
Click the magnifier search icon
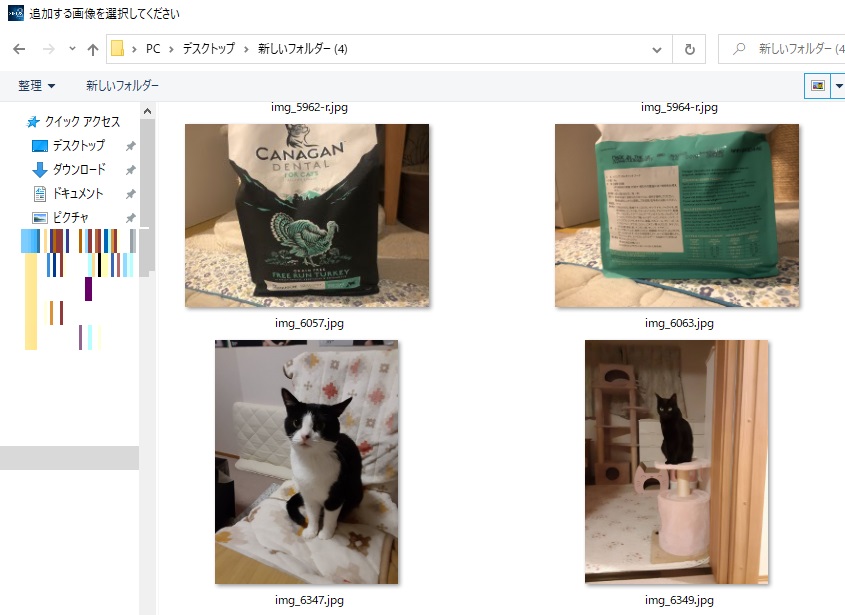tap(739, 49)
